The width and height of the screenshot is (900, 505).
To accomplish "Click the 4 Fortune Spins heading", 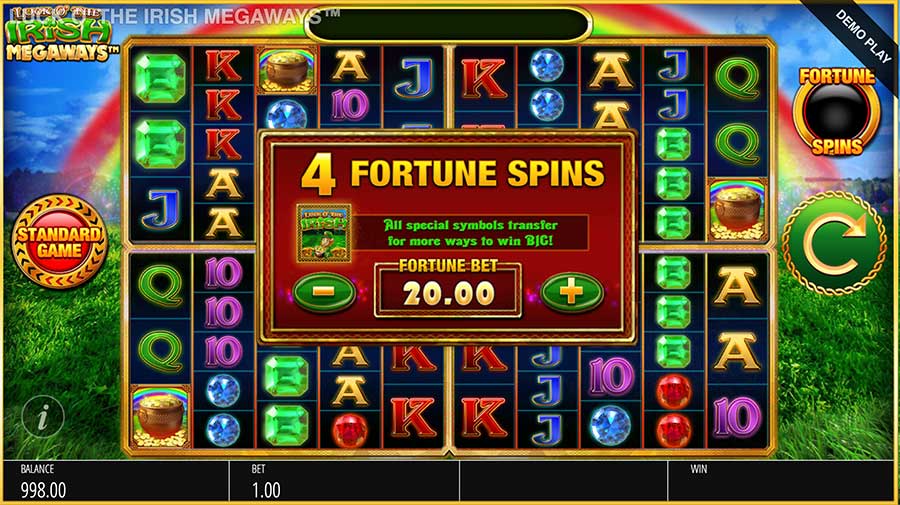I will [x=453, y=174].
